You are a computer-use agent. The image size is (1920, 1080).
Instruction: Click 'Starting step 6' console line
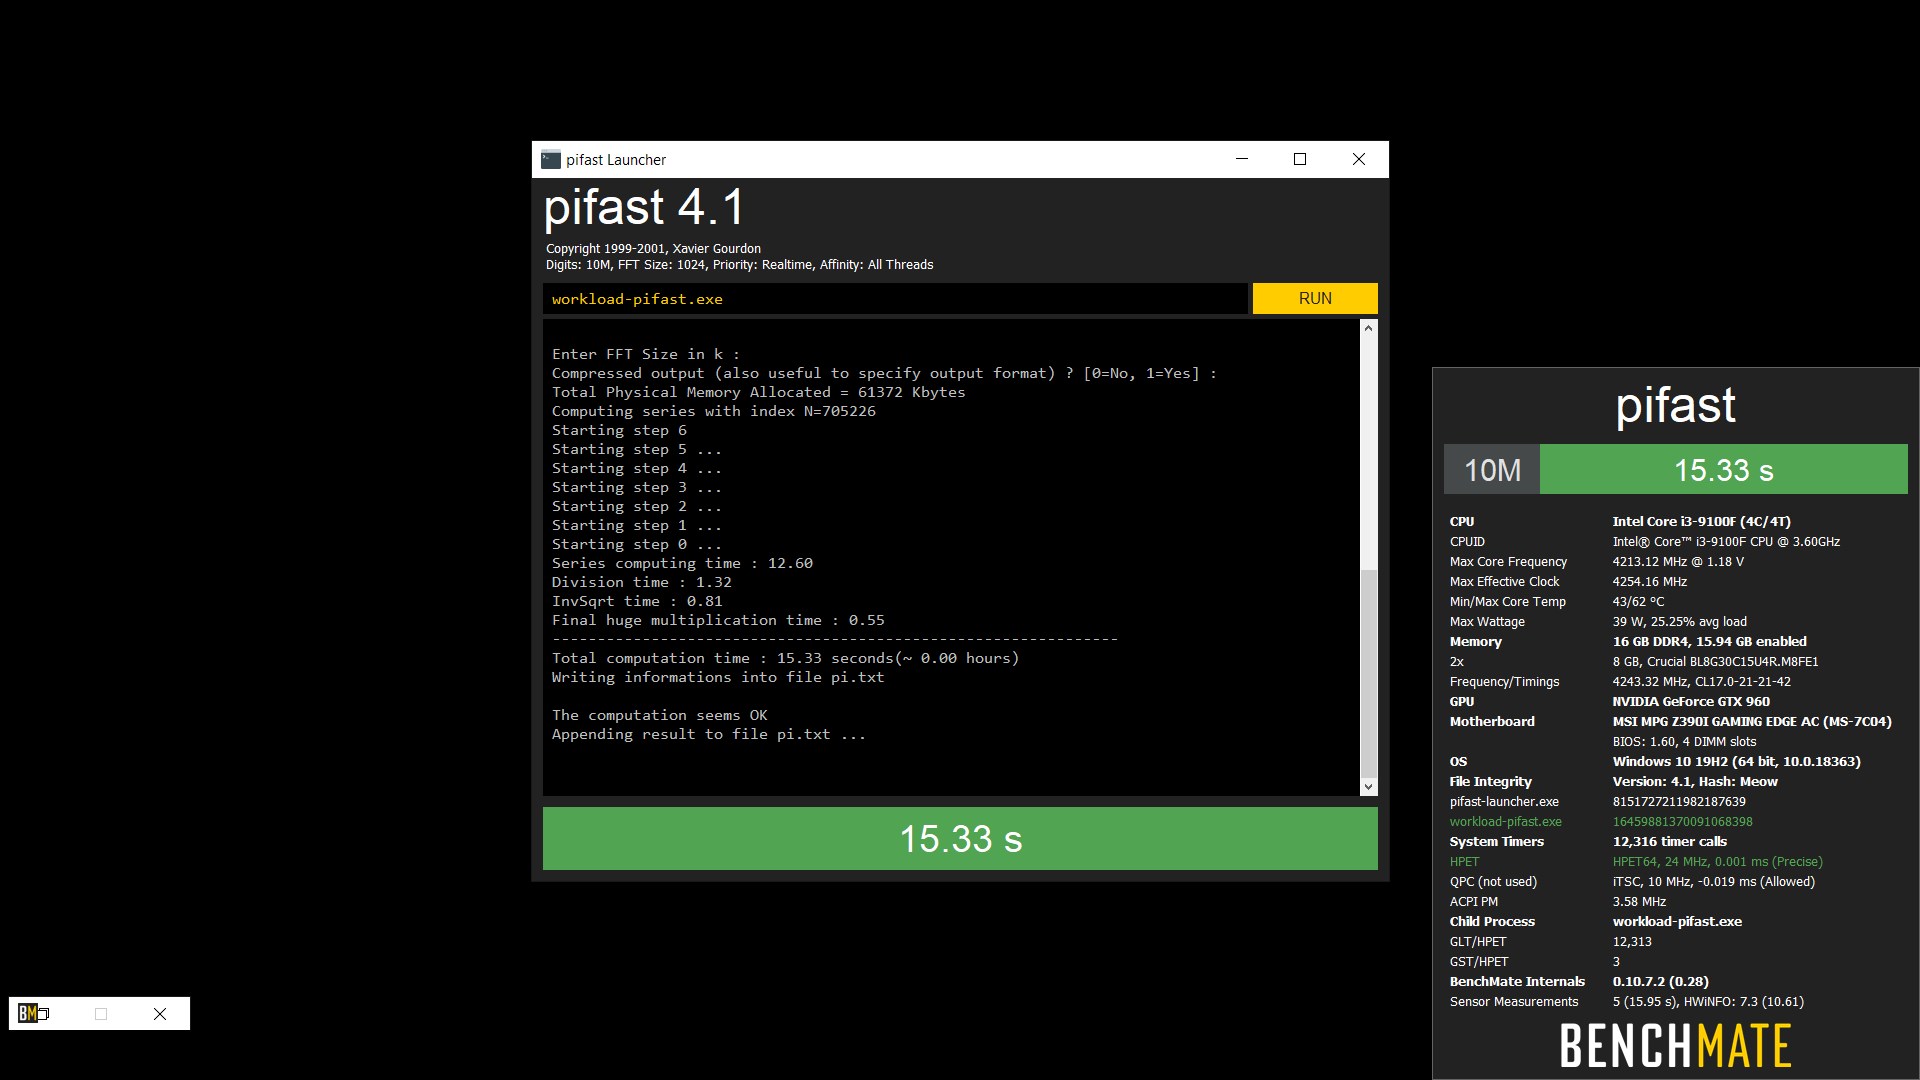pyautogui.click(x=619, y=430)
